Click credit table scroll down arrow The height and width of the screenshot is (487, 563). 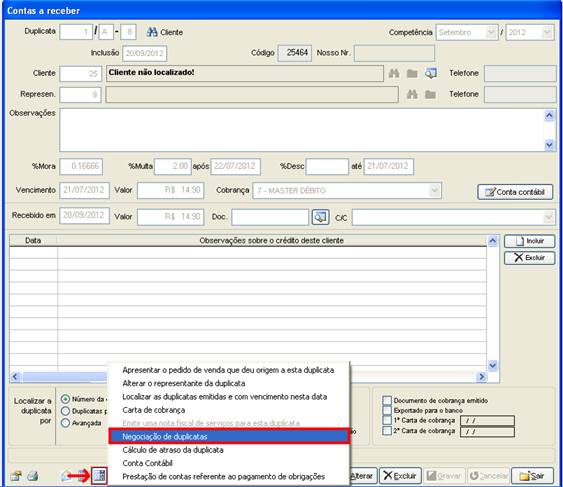(x=493, y=365)
